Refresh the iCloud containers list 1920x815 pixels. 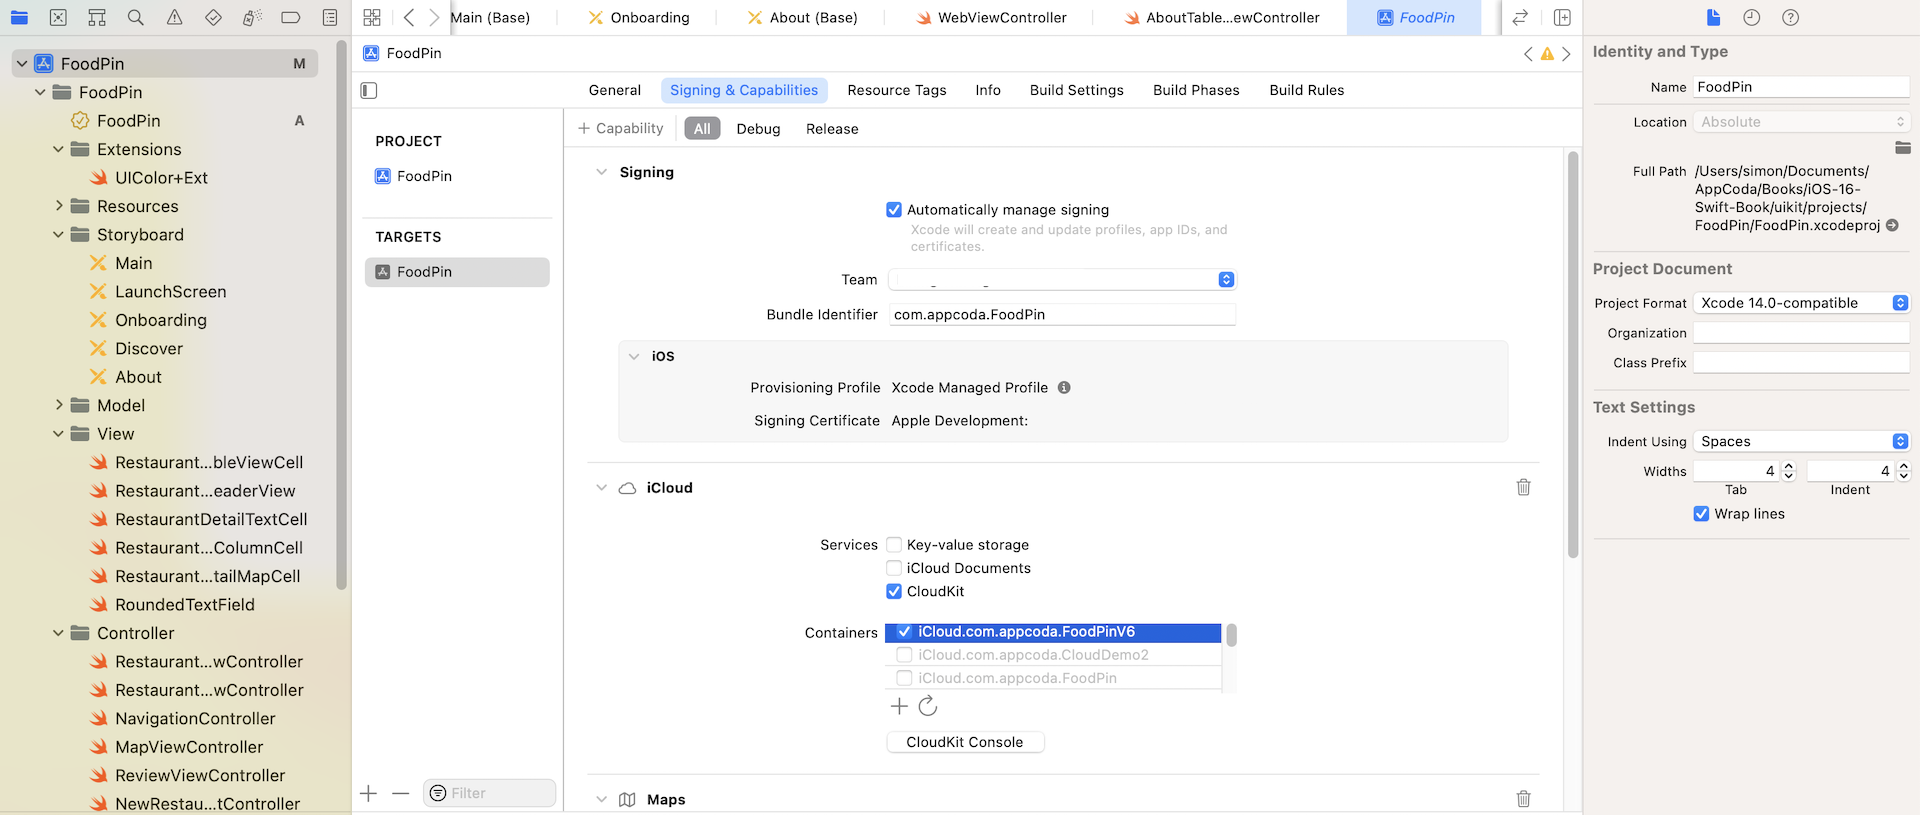click(x=928, y=706)
